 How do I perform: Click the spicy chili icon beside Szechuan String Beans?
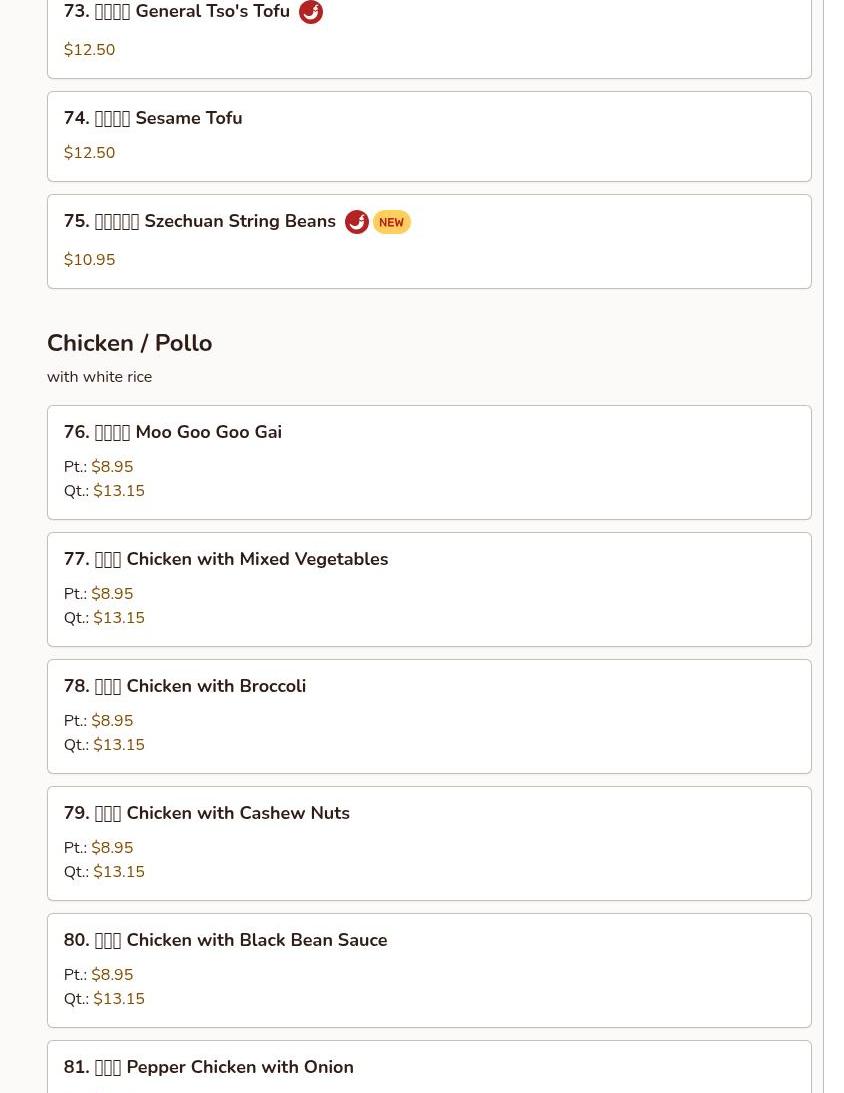pos(357,222)
